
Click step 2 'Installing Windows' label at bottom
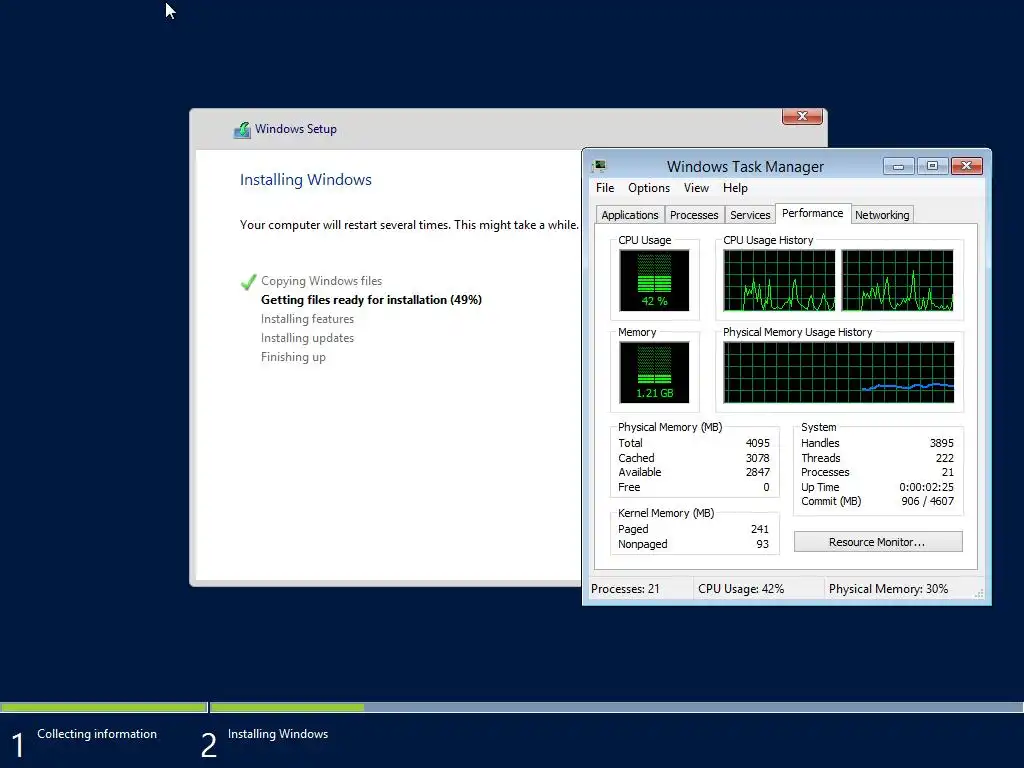(278, 734)
